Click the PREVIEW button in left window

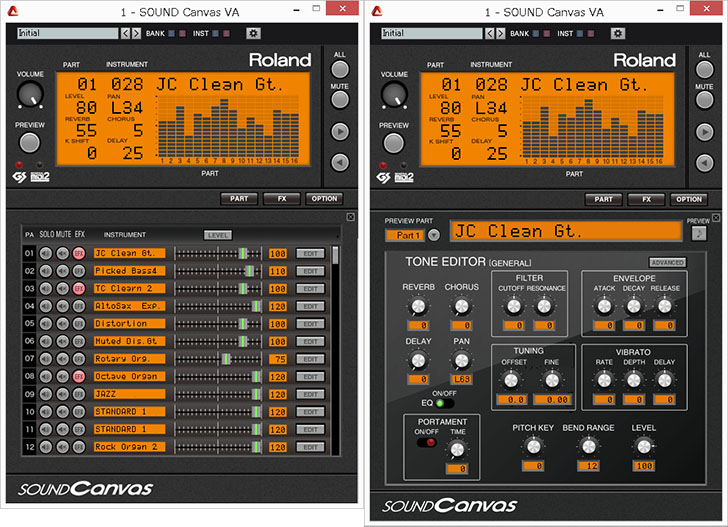30,143
